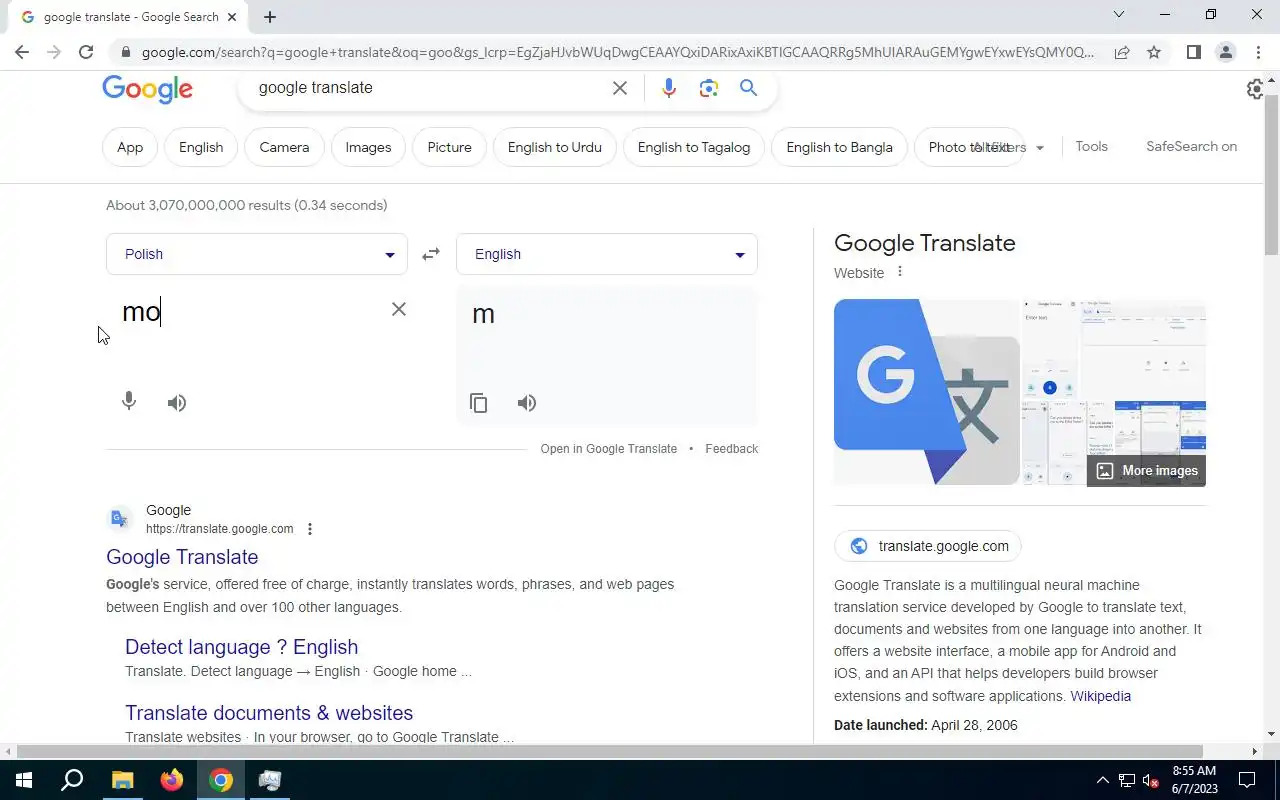Open the Polish source language dropdown
The width and height of the screenshot is (1280, 800).
point(257,254)
